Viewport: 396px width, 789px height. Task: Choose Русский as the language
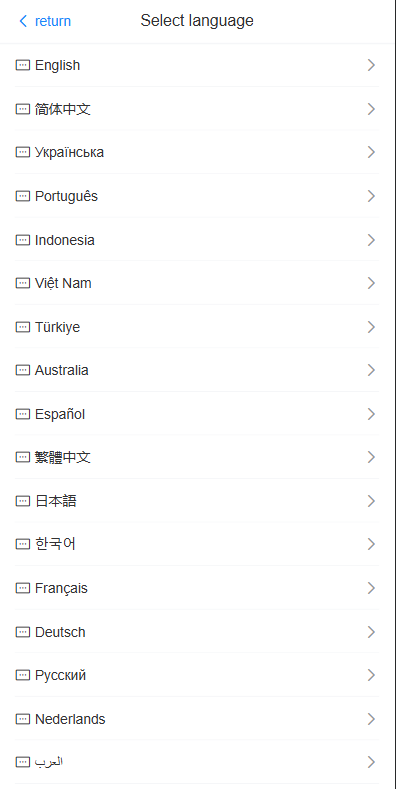(x=197, y=675)
